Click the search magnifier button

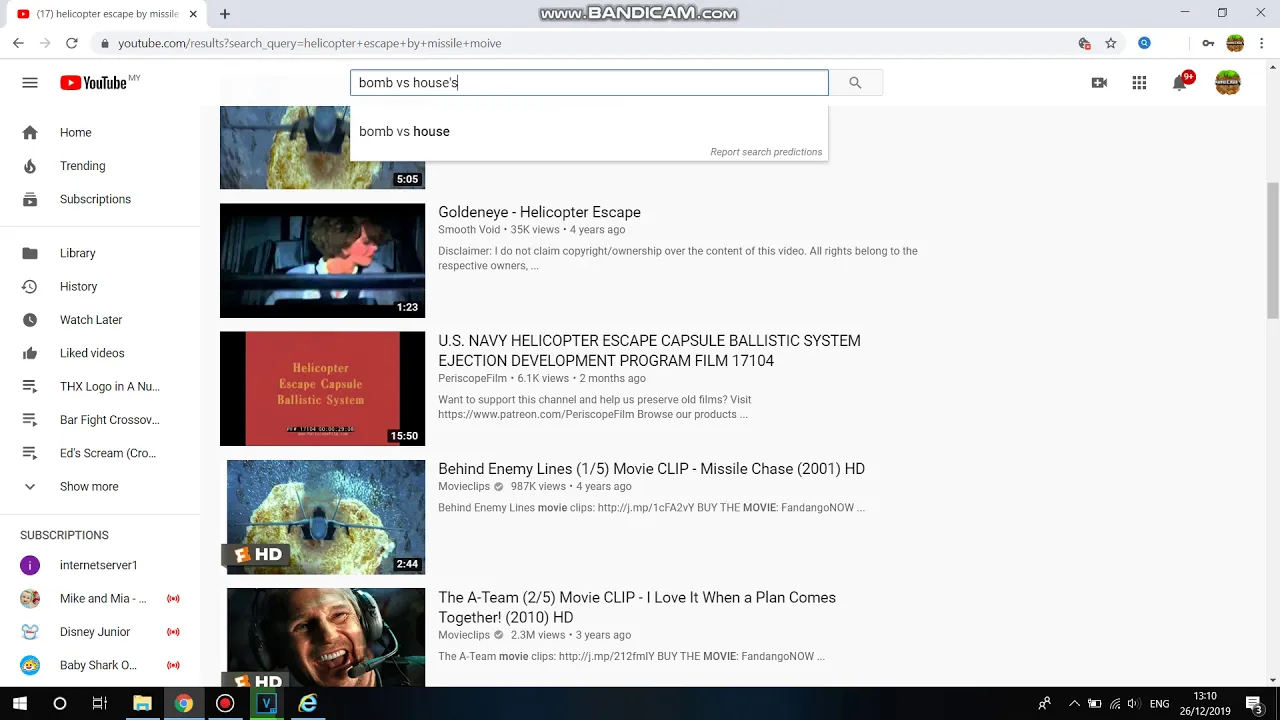tap(855, 83)
